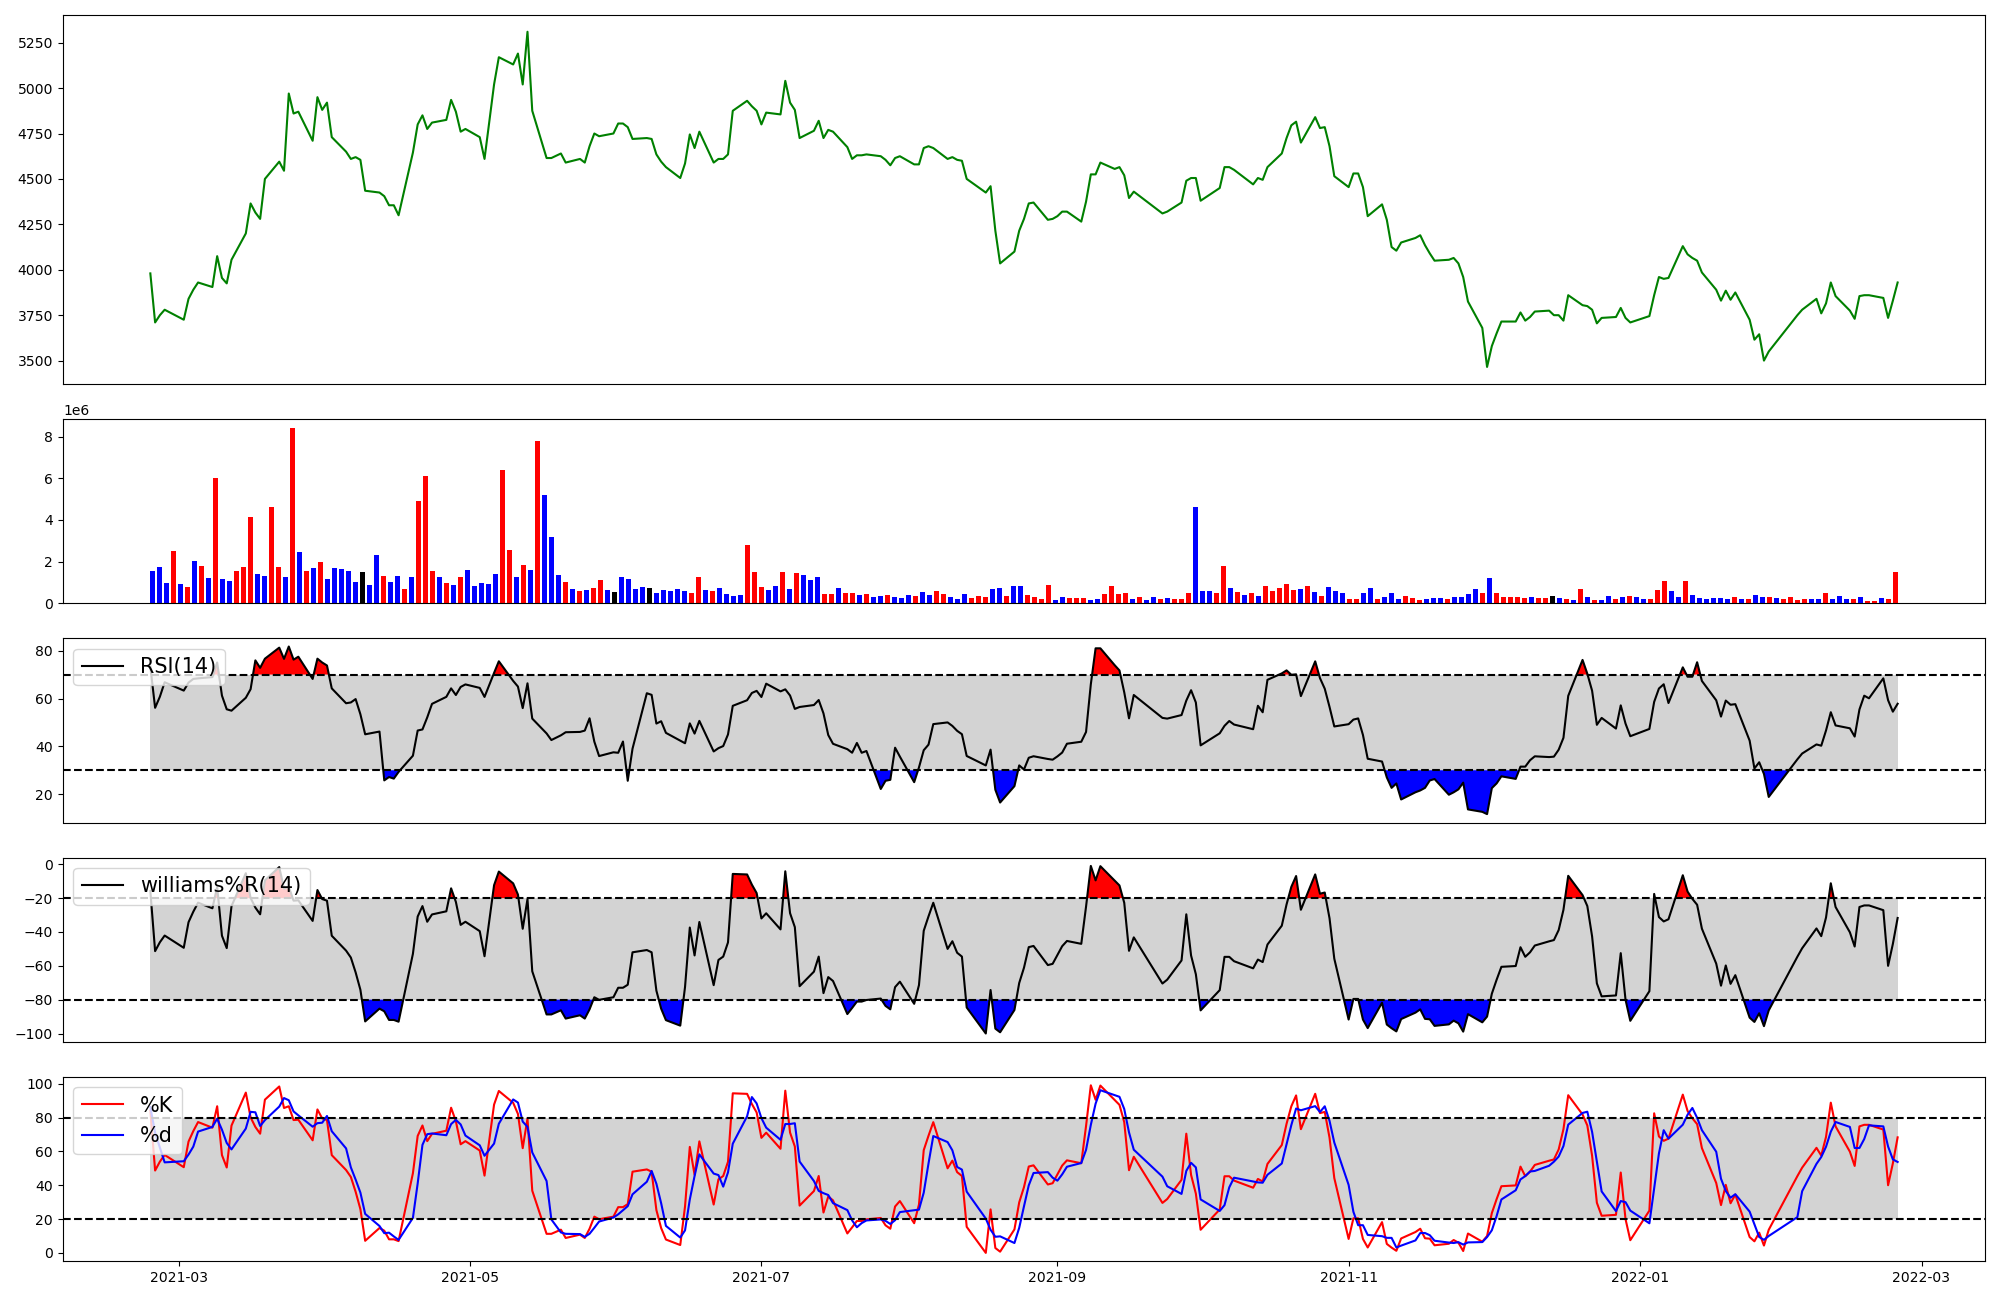Click the red %K legend entry
This screenshot has height=1300, width=2000.
(x=155, y=1105)
